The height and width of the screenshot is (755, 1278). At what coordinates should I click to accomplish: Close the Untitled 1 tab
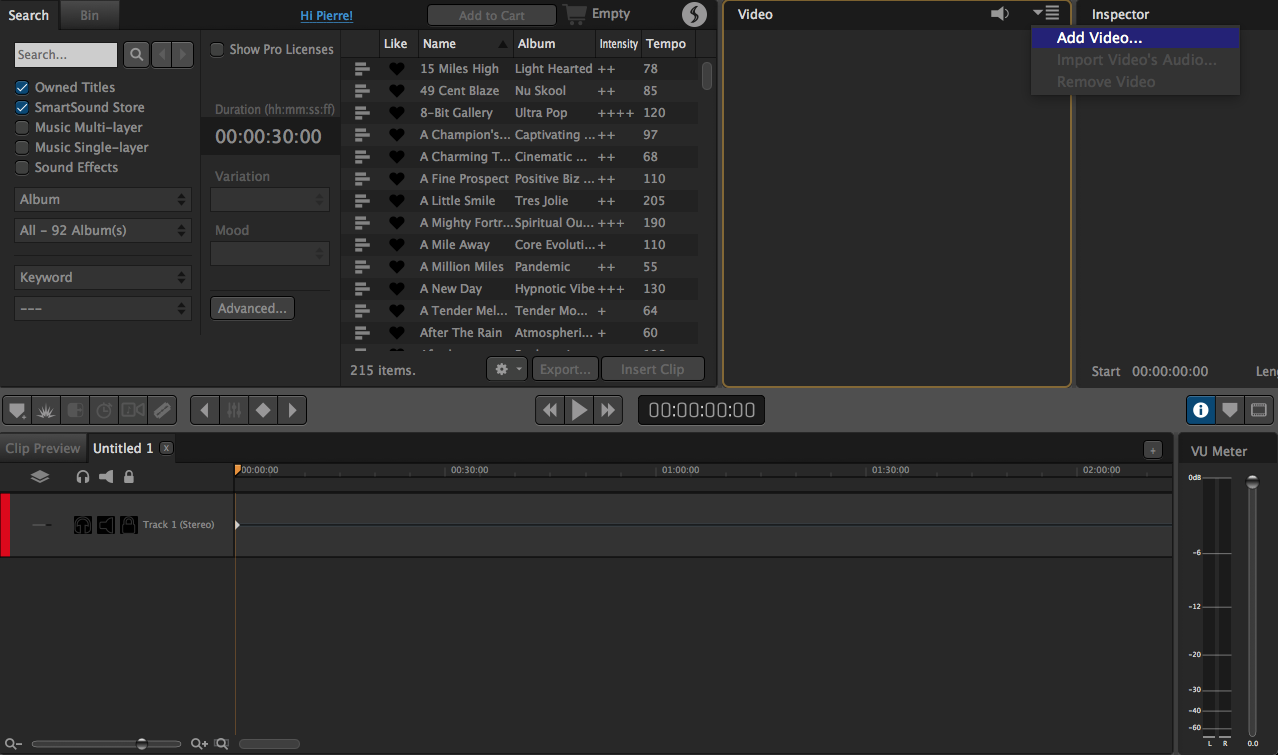click(166, 448)
